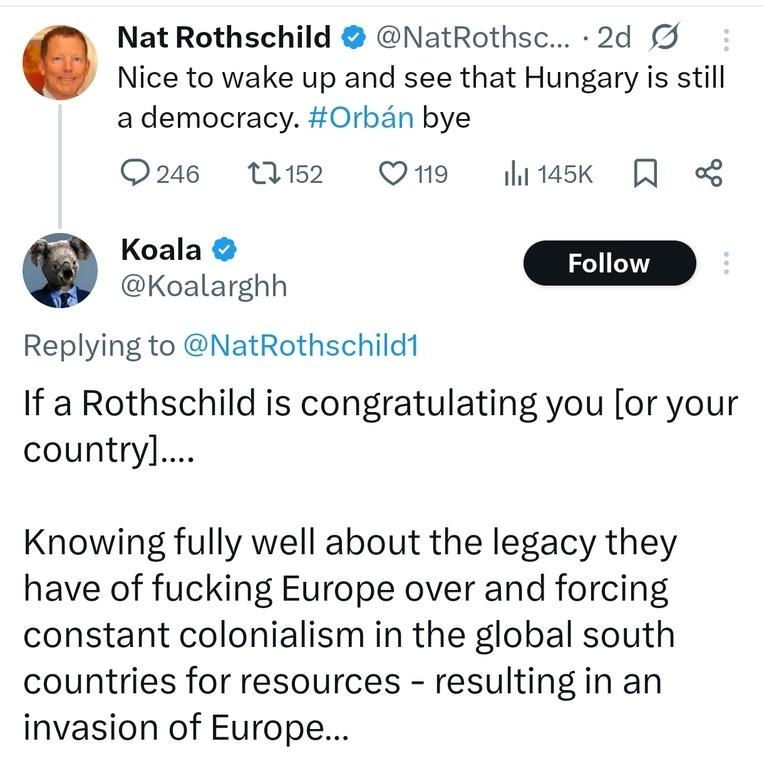Click the reply comment icon on Nat's tweet
The height and width of the screenshot is (774, 764).
click(134, 174)
